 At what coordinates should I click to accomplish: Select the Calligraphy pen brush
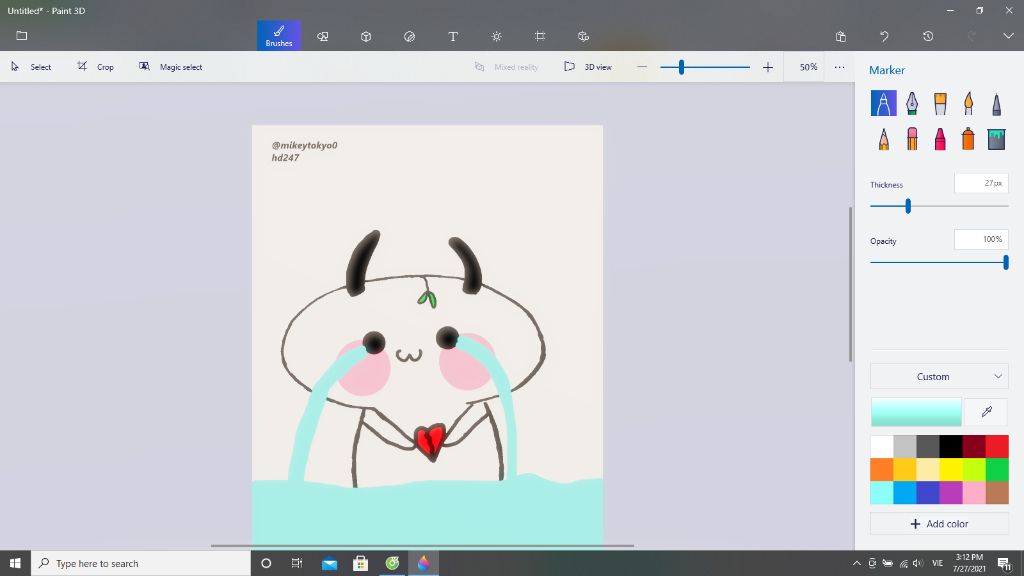tap(912, 103)
